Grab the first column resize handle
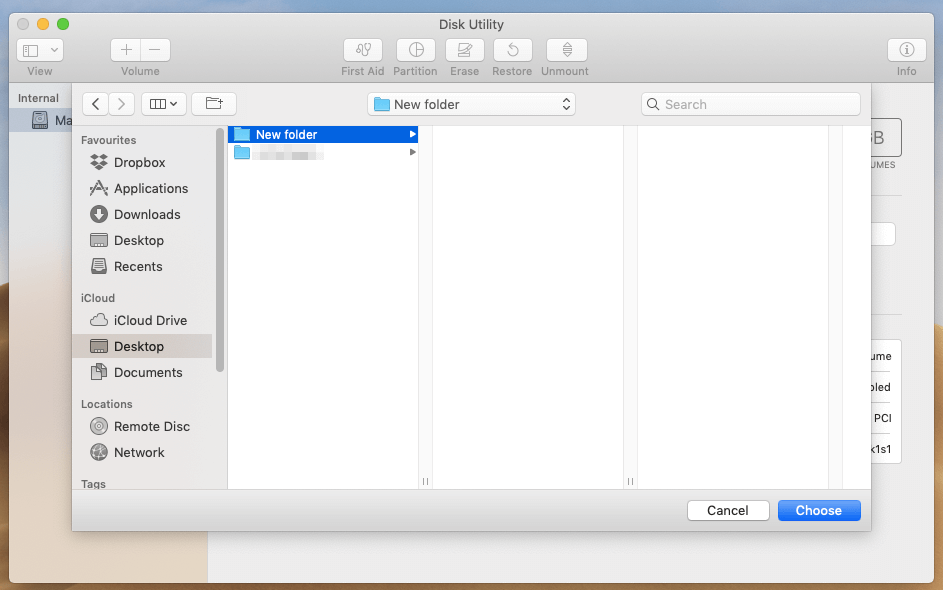Viewport: 943px width, 590px height. (x=425, y=481)
